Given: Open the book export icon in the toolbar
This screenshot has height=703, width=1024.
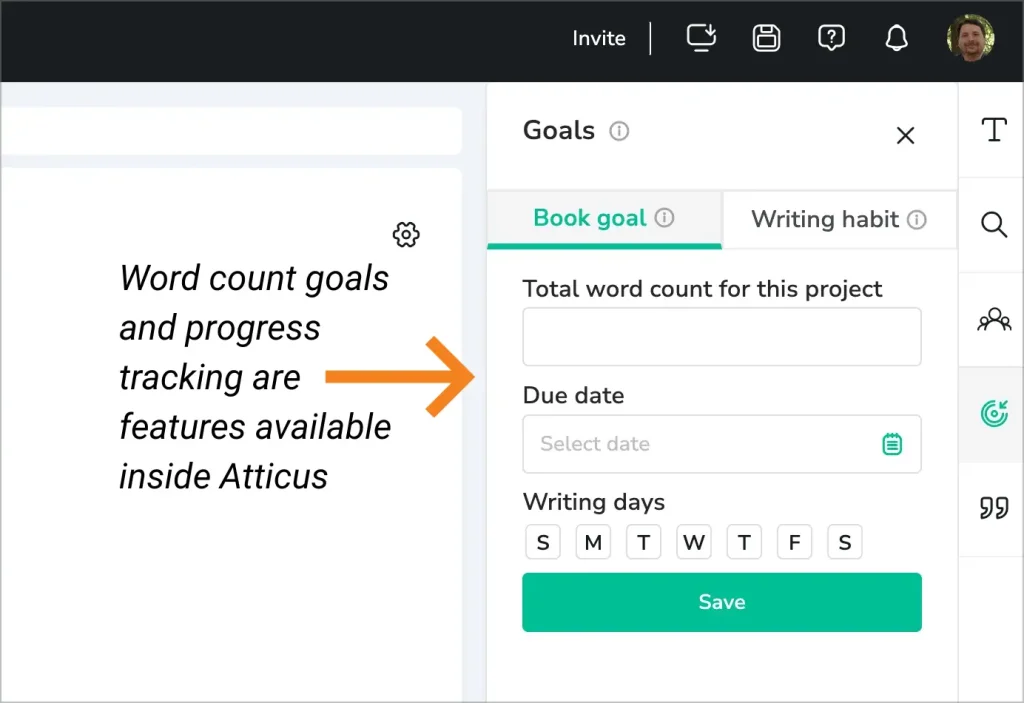Looking at the screenshot, I should 701,38.
